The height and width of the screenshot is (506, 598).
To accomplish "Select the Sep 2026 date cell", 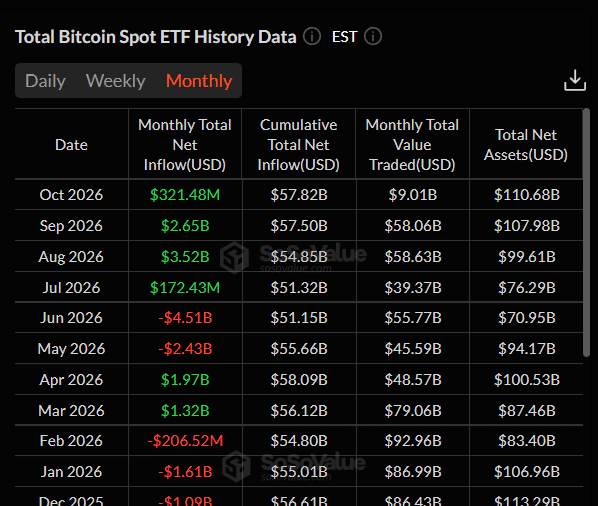I will (71, 226).
